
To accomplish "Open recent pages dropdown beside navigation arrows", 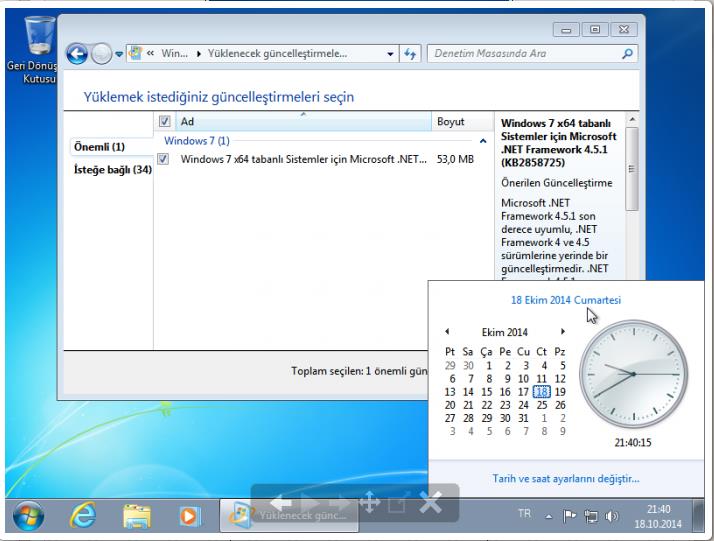I will tap(119, 54).
